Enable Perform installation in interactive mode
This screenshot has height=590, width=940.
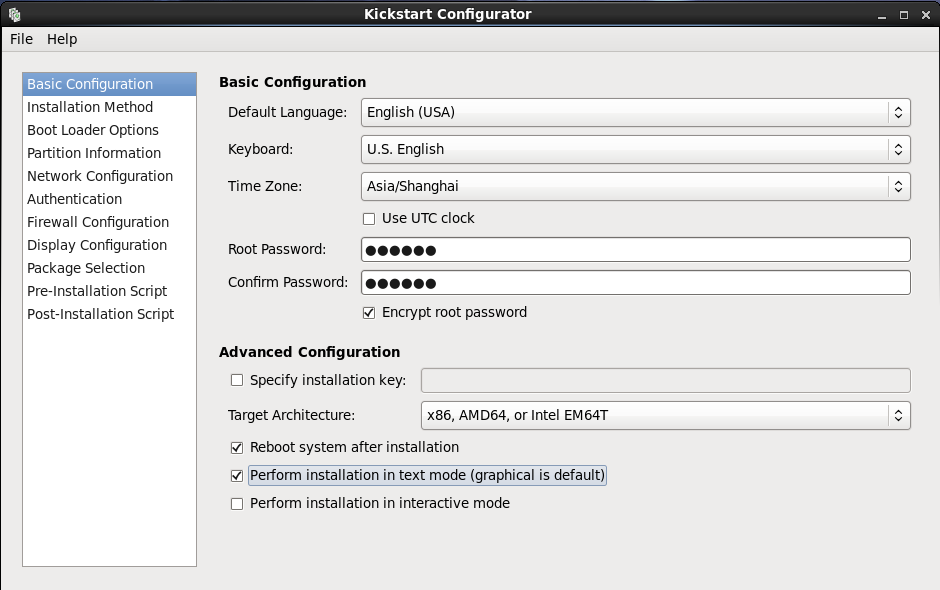pos(237,503)
